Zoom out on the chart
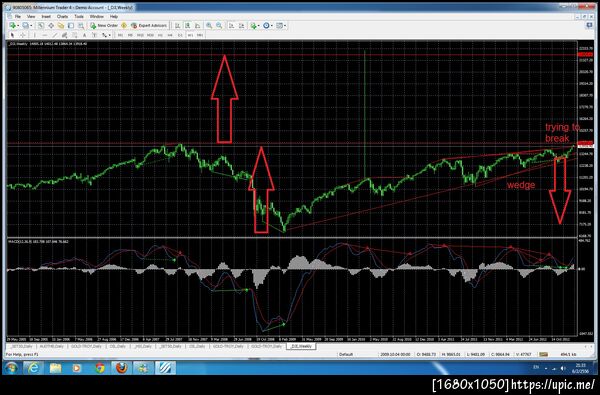This screenshot has height=395, width=600. point(219,26)
